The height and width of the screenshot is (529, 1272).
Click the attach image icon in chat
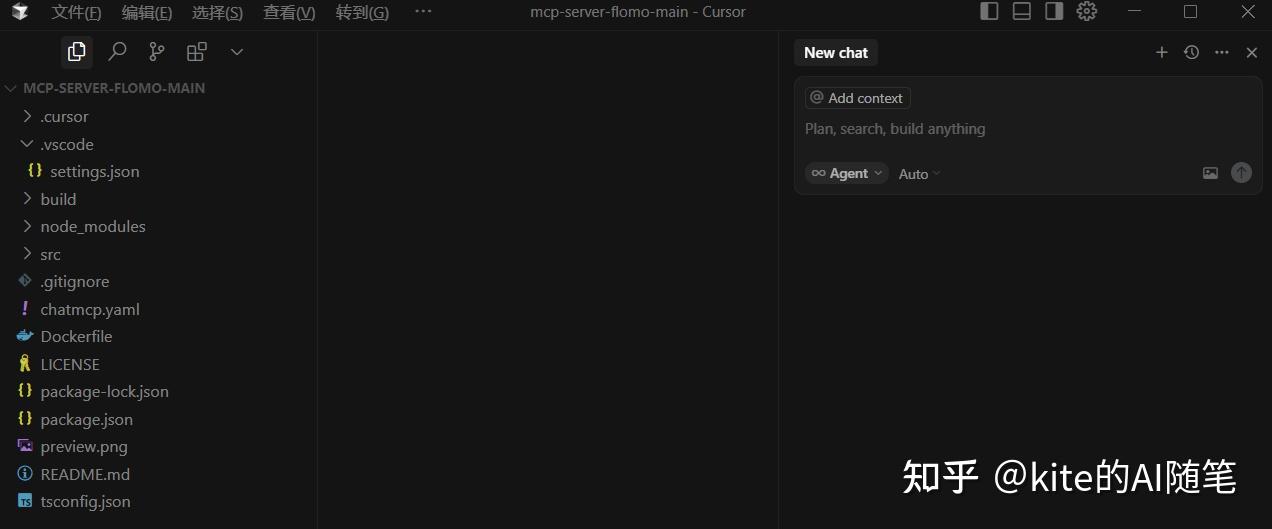click(x=1210, y=173)
